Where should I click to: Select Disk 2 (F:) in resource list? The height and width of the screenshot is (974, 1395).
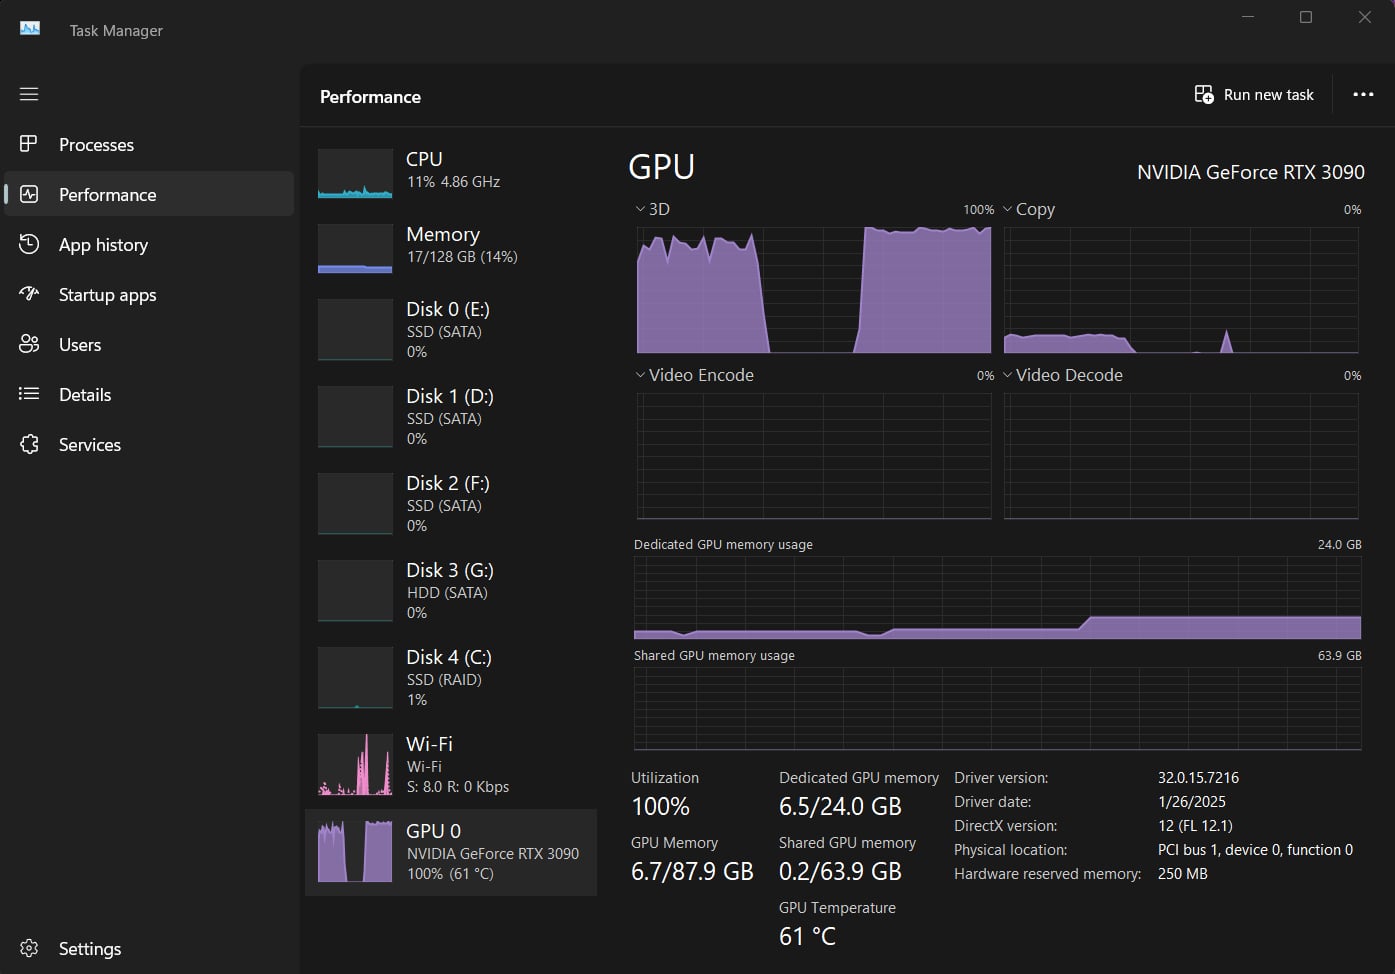tap(451, 504)
